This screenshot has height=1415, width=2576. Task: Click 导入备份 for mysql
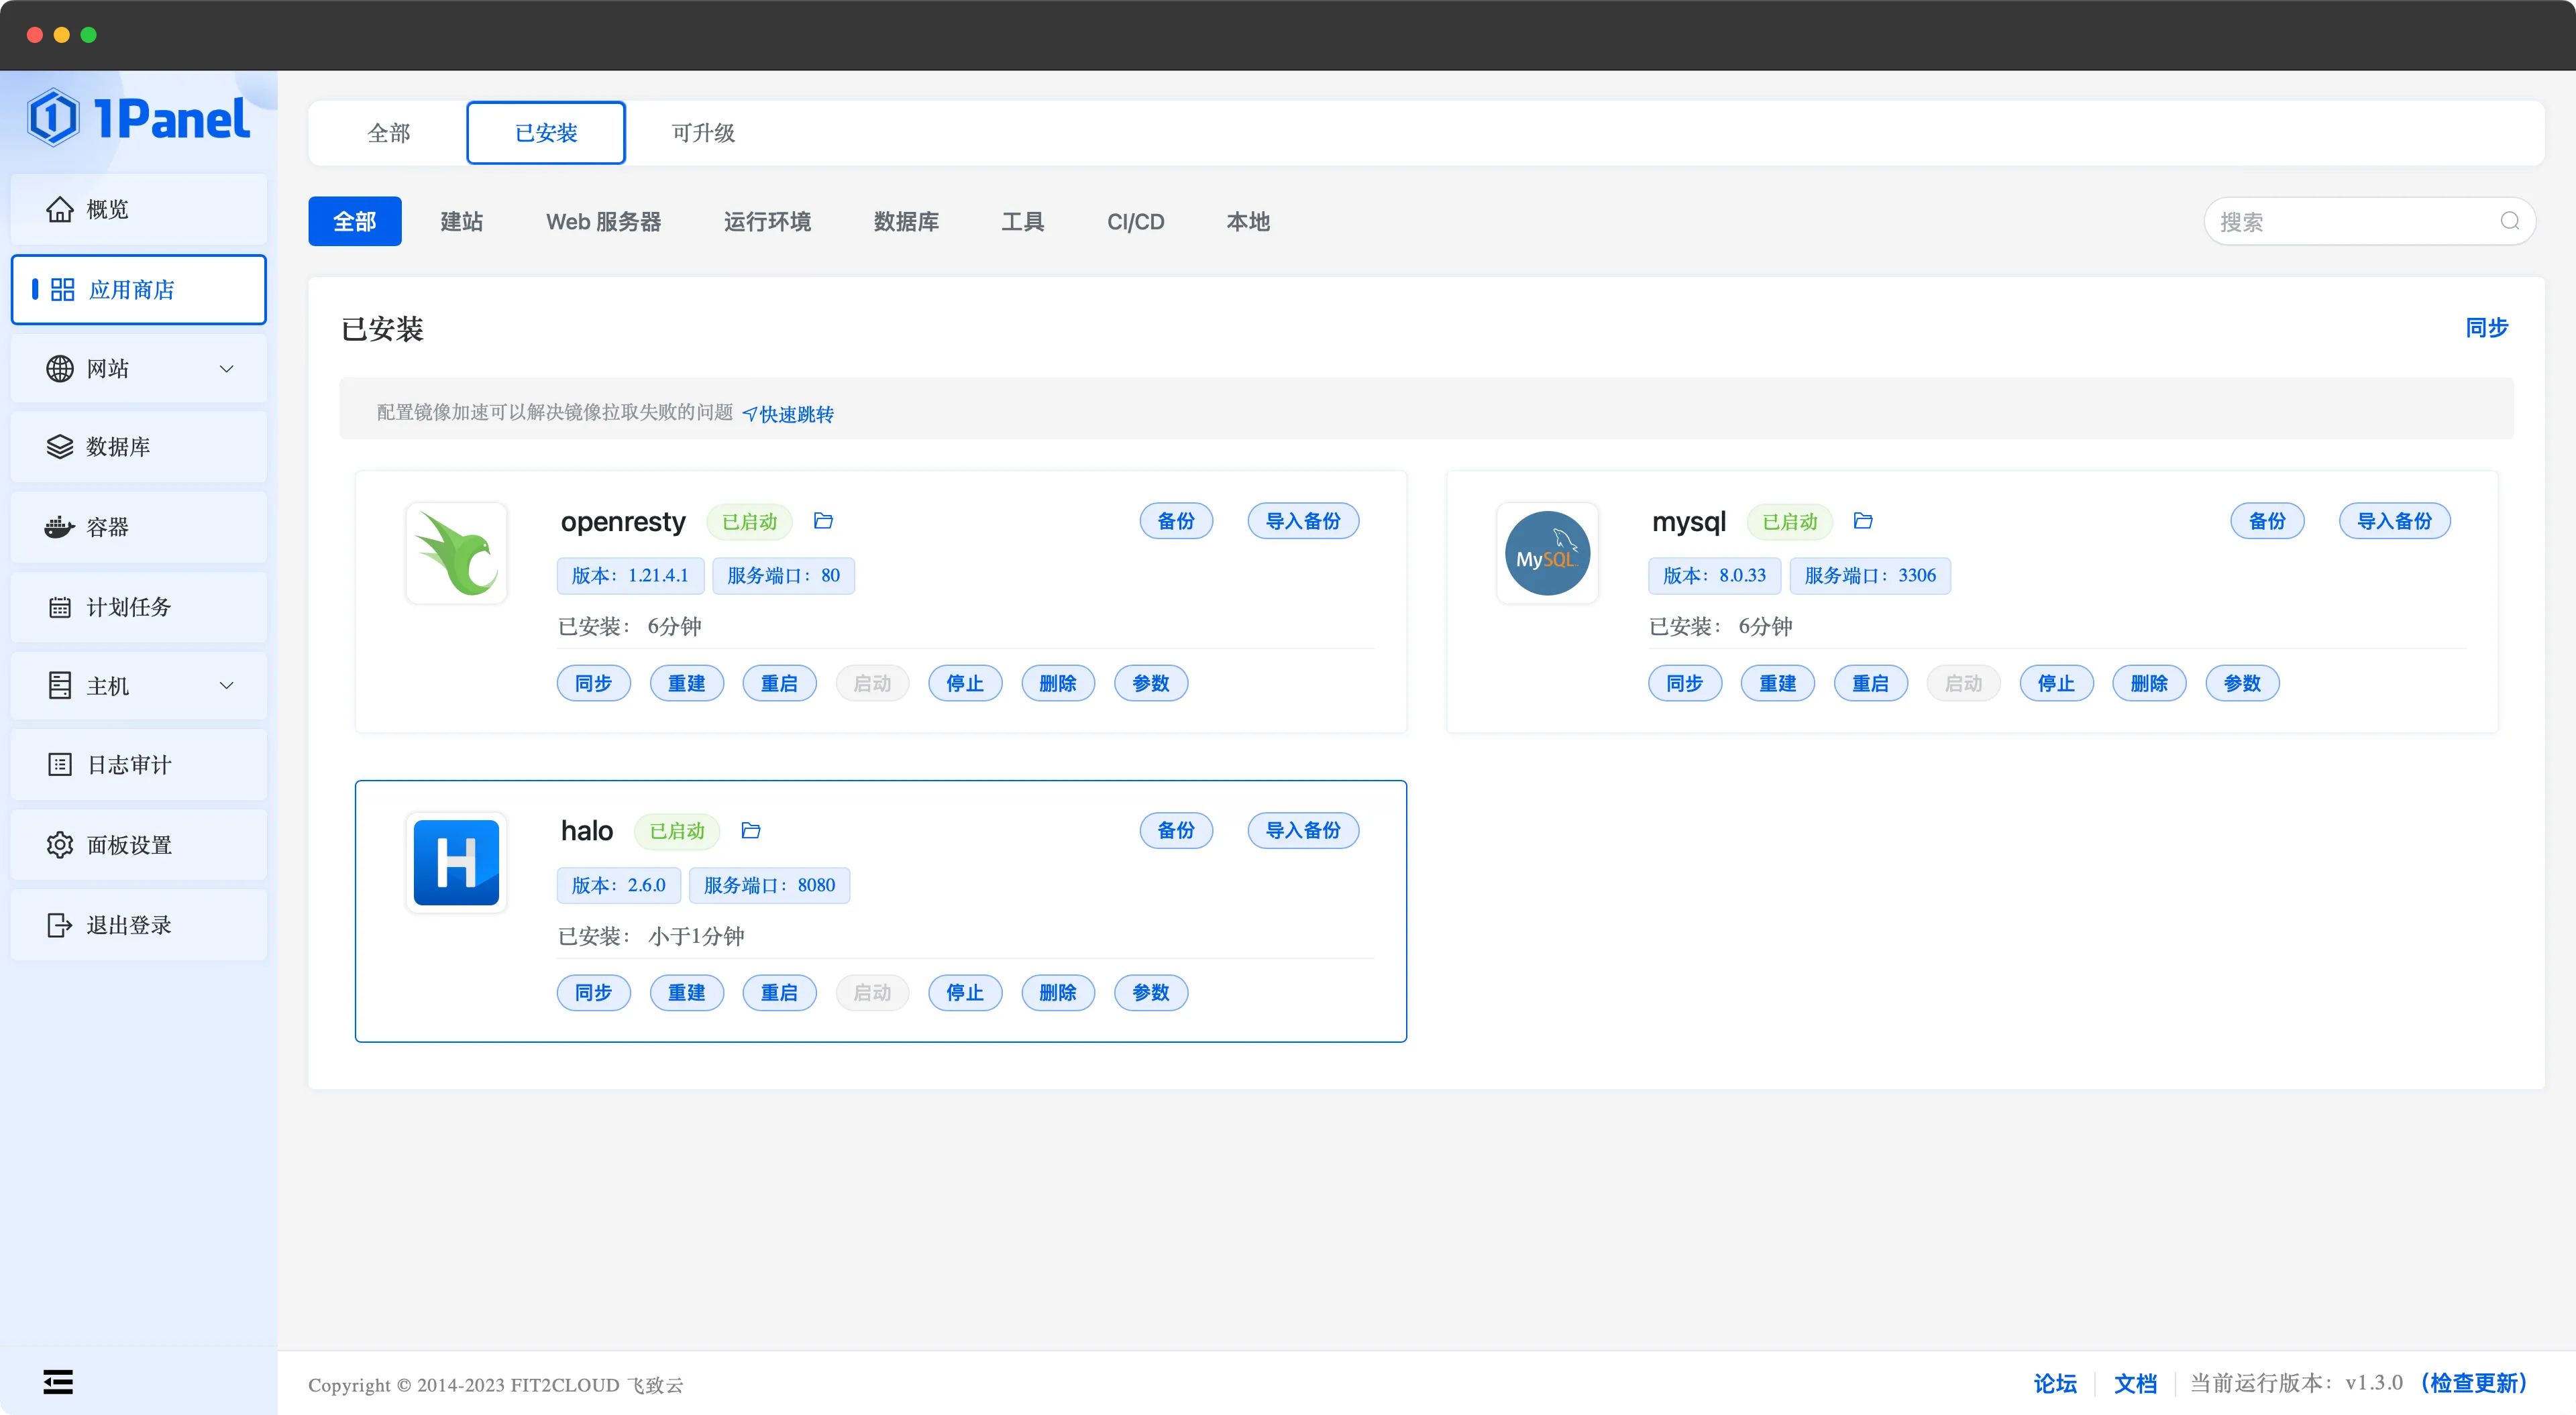pyautogui.click(x=2394, y=521)
